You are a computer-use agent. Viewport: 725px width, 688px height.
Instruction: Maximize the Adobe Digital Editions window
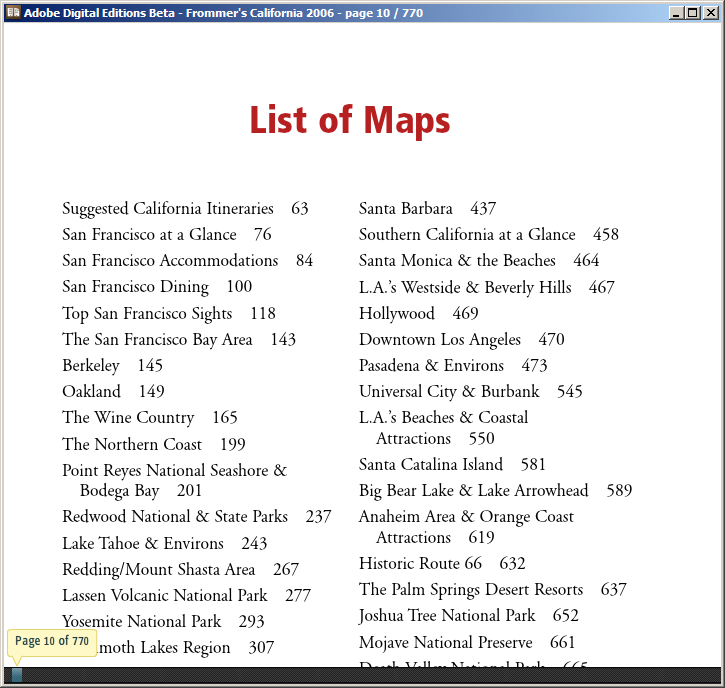[693, 13]
